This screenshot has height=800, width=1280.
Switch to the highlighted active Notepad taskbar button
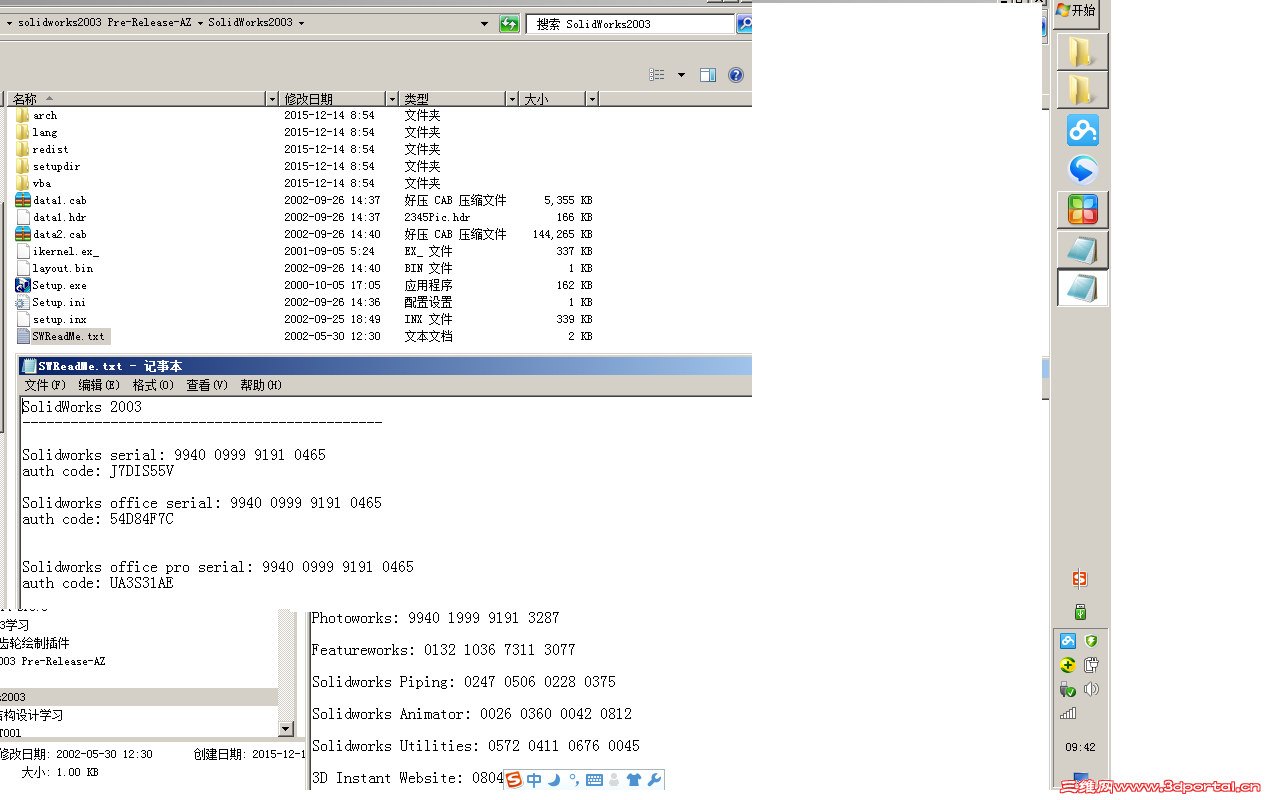click(1083, 288)
